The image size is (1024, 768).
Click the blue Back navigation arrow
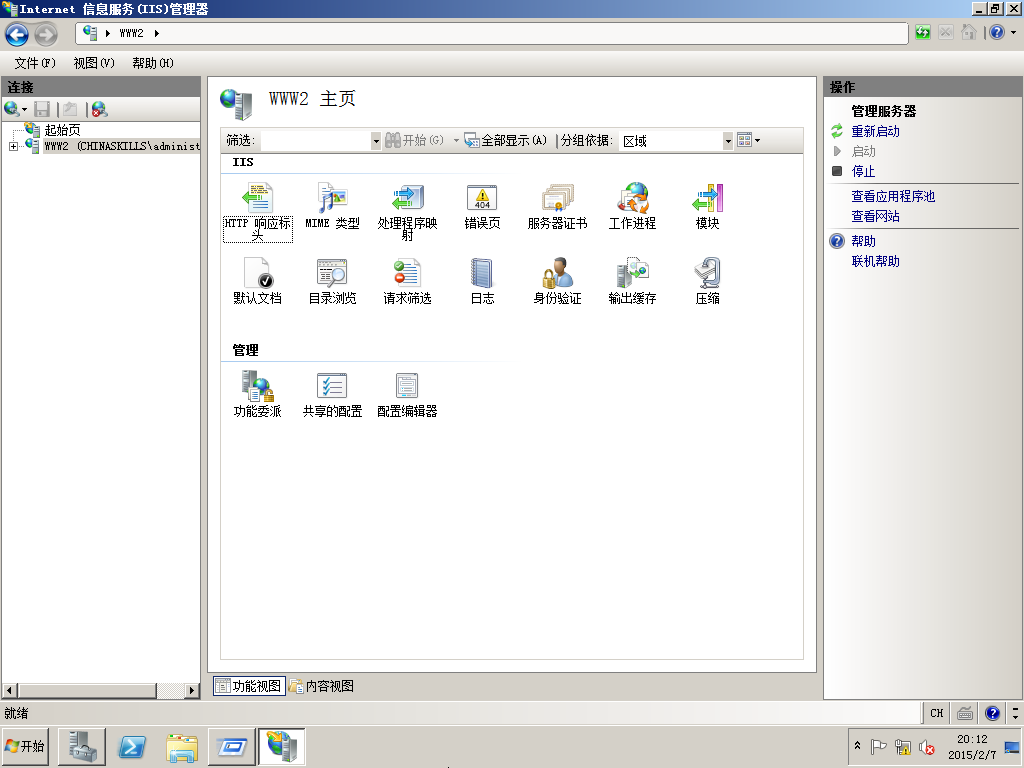coord(17,34)
